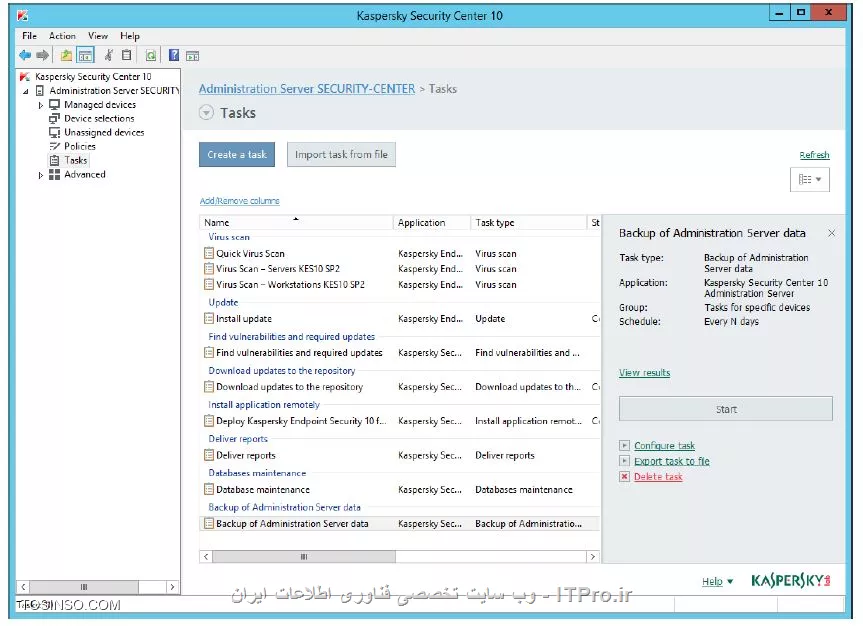This screenshot has height=626, width=863.
Task: Click the Administration Server icon in tree
Action: click(x=40, y=90)
